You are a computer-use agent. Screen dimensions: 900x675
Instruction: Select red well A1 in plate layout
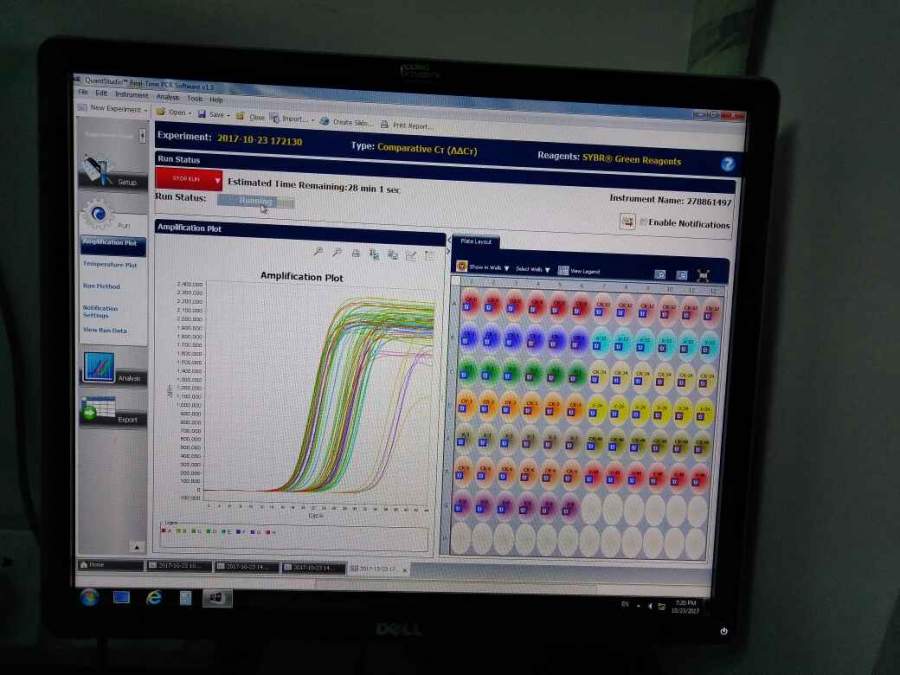(x=470, y=304)
